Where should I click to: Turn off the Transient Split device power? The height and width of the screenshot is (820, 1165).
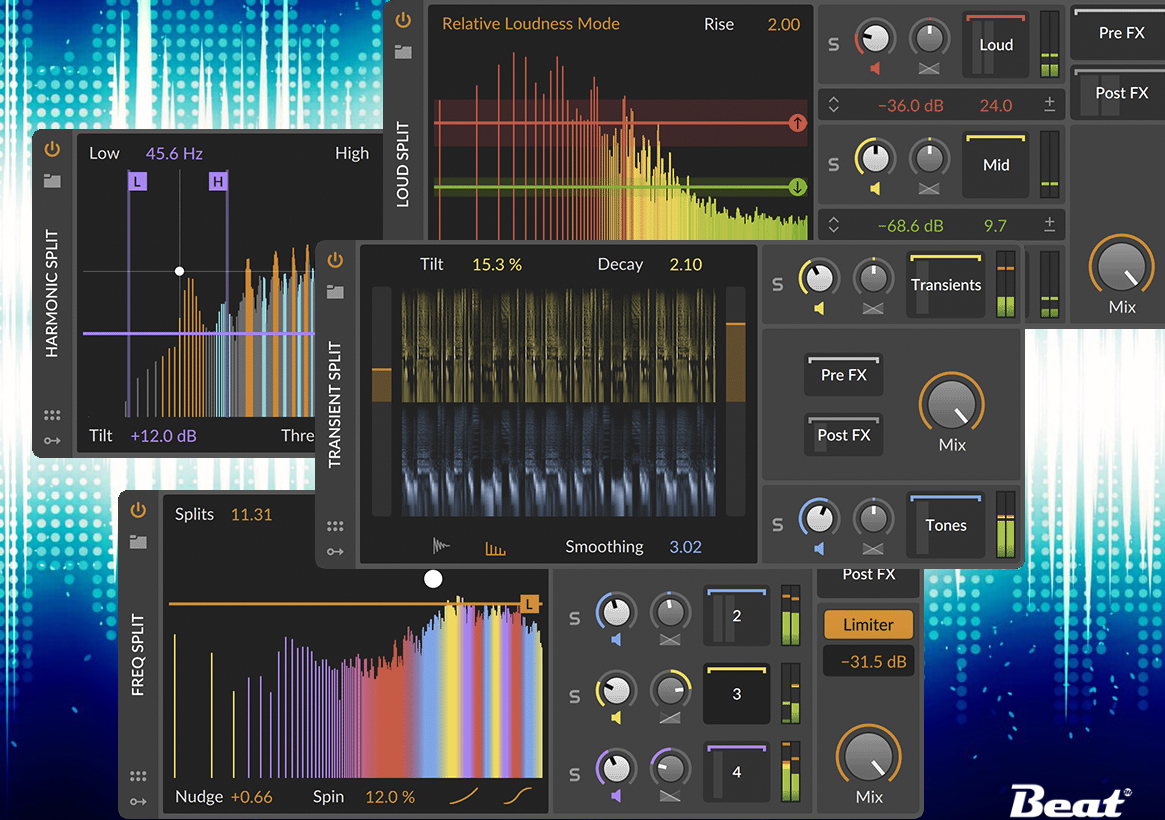(x=335, y=260)
